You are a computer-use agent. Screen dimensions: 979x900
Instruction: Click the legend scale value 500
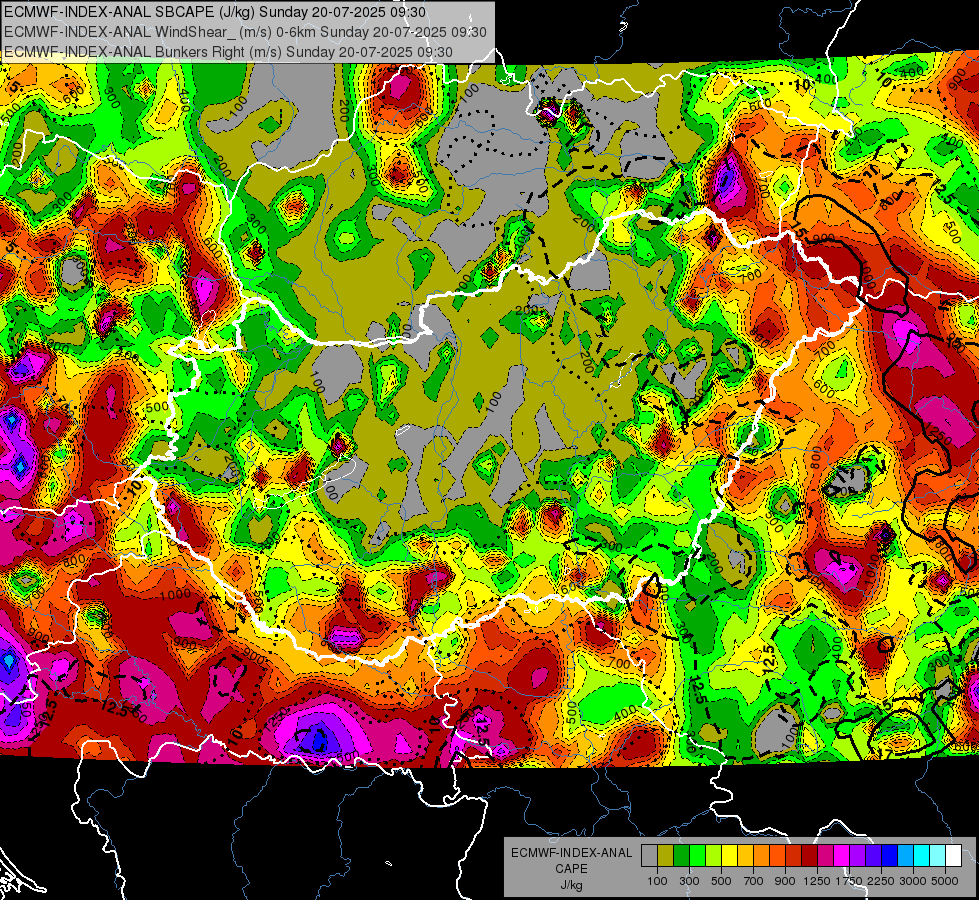click(721, 881)
